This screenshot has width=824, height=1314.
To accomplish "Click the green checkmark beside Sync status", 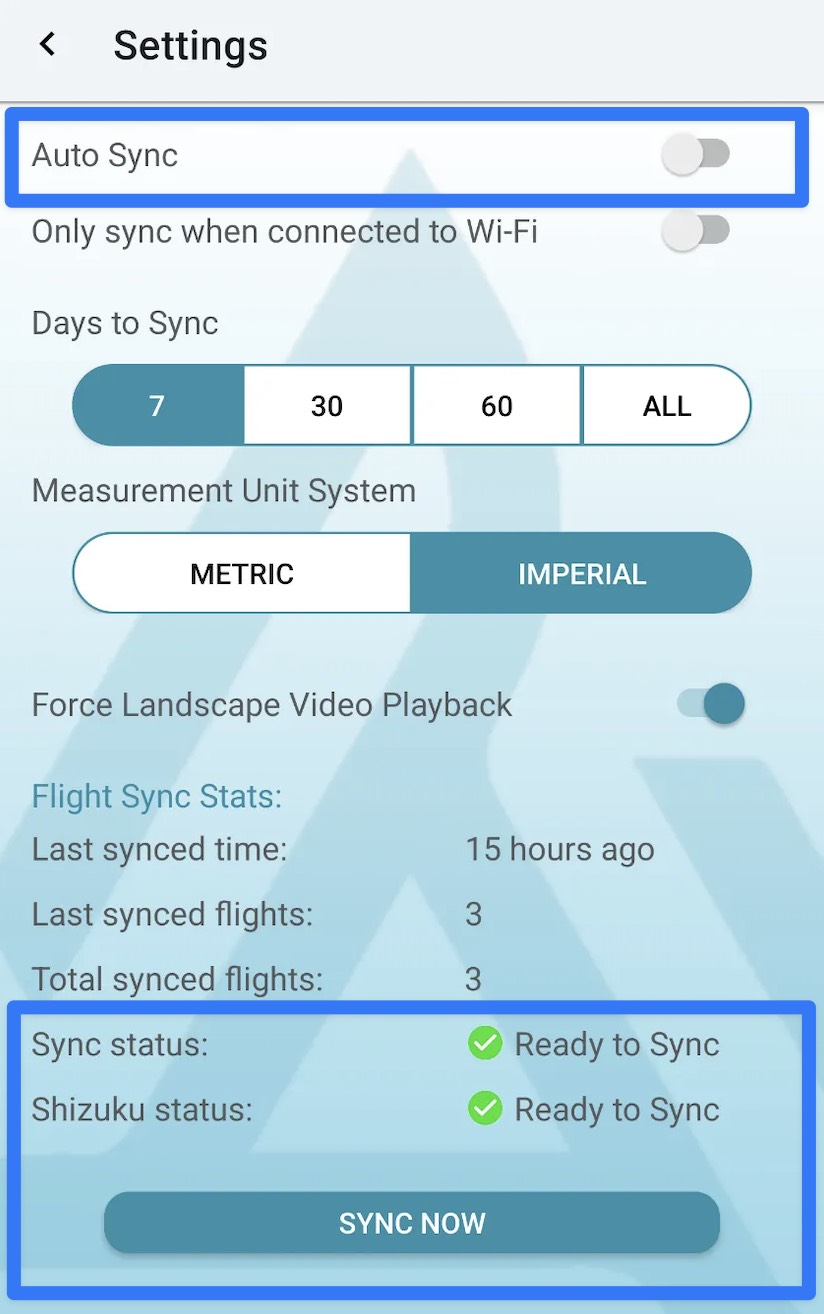I will (485, 1044).
